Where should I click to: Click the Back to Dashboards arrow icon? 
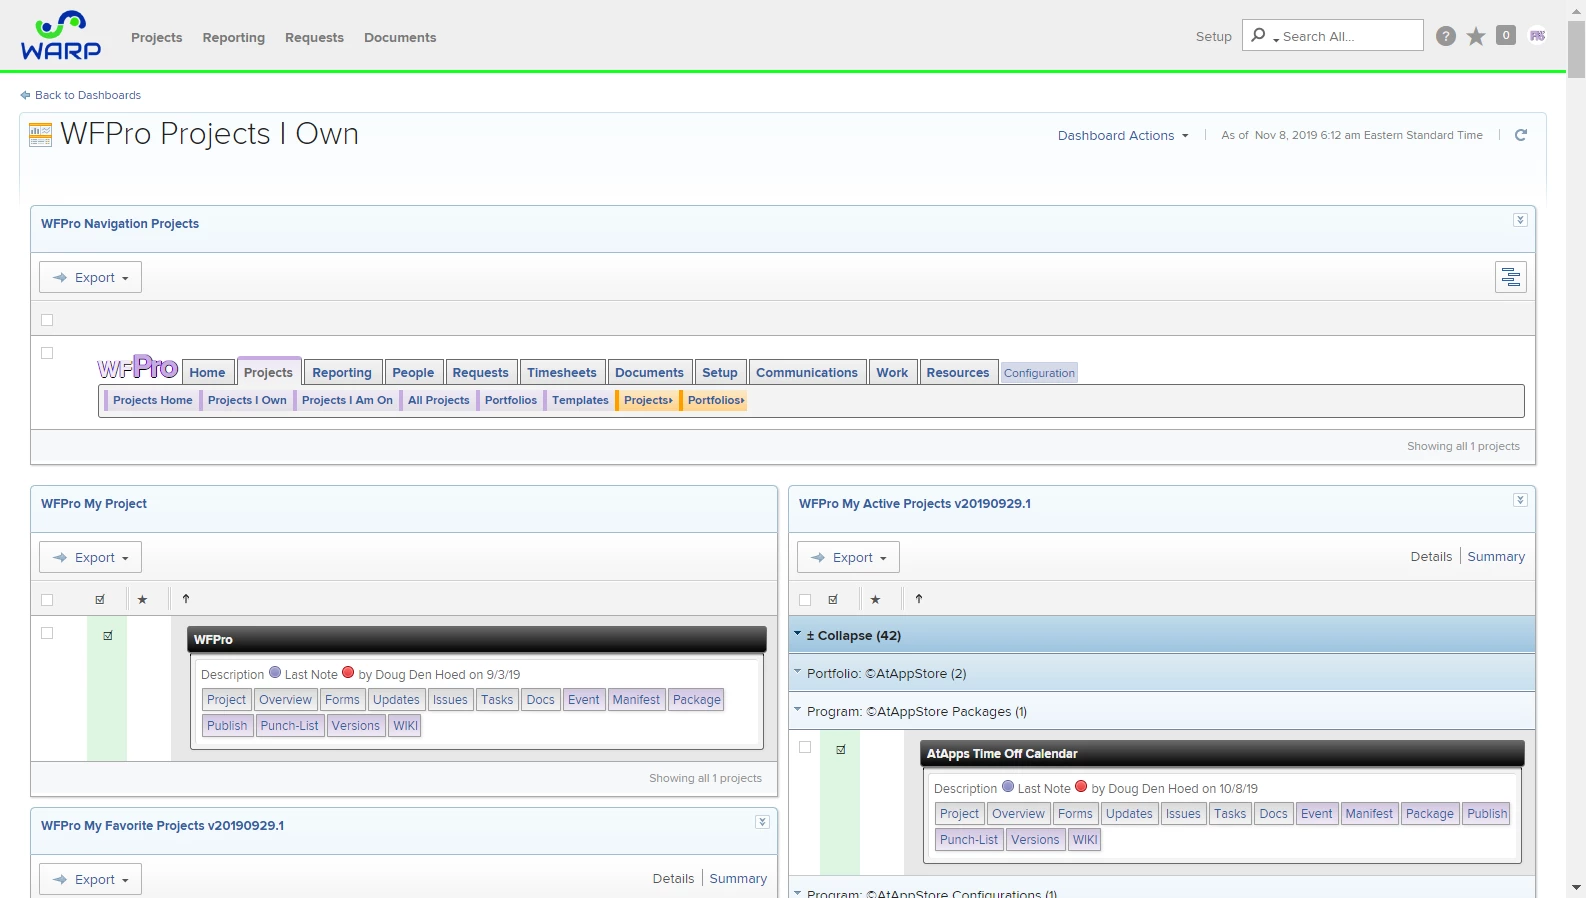click(25, 95)
